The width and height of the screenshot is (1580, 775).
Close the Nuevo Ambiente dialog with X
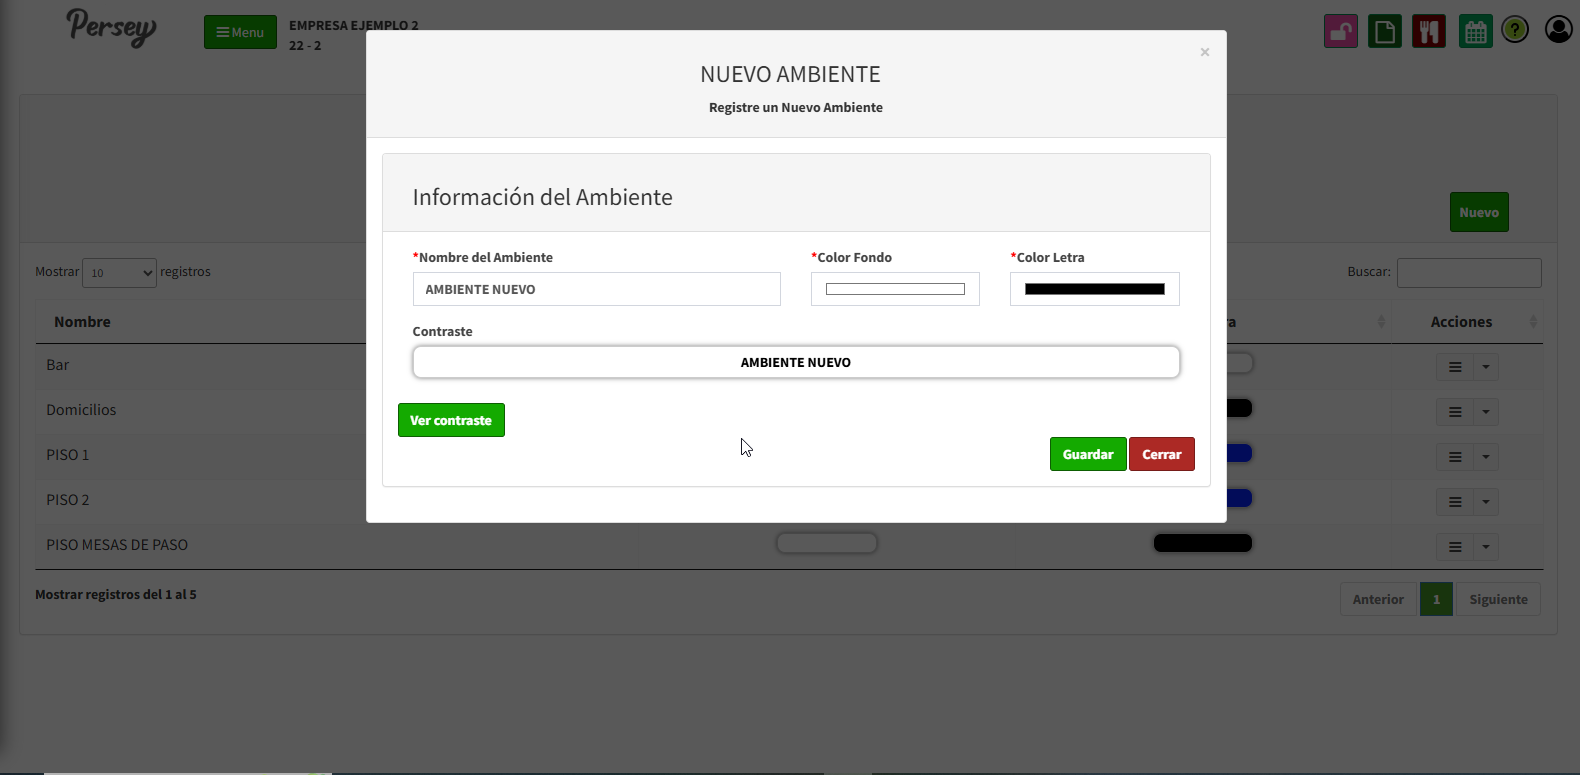(x=1204, y=52)
